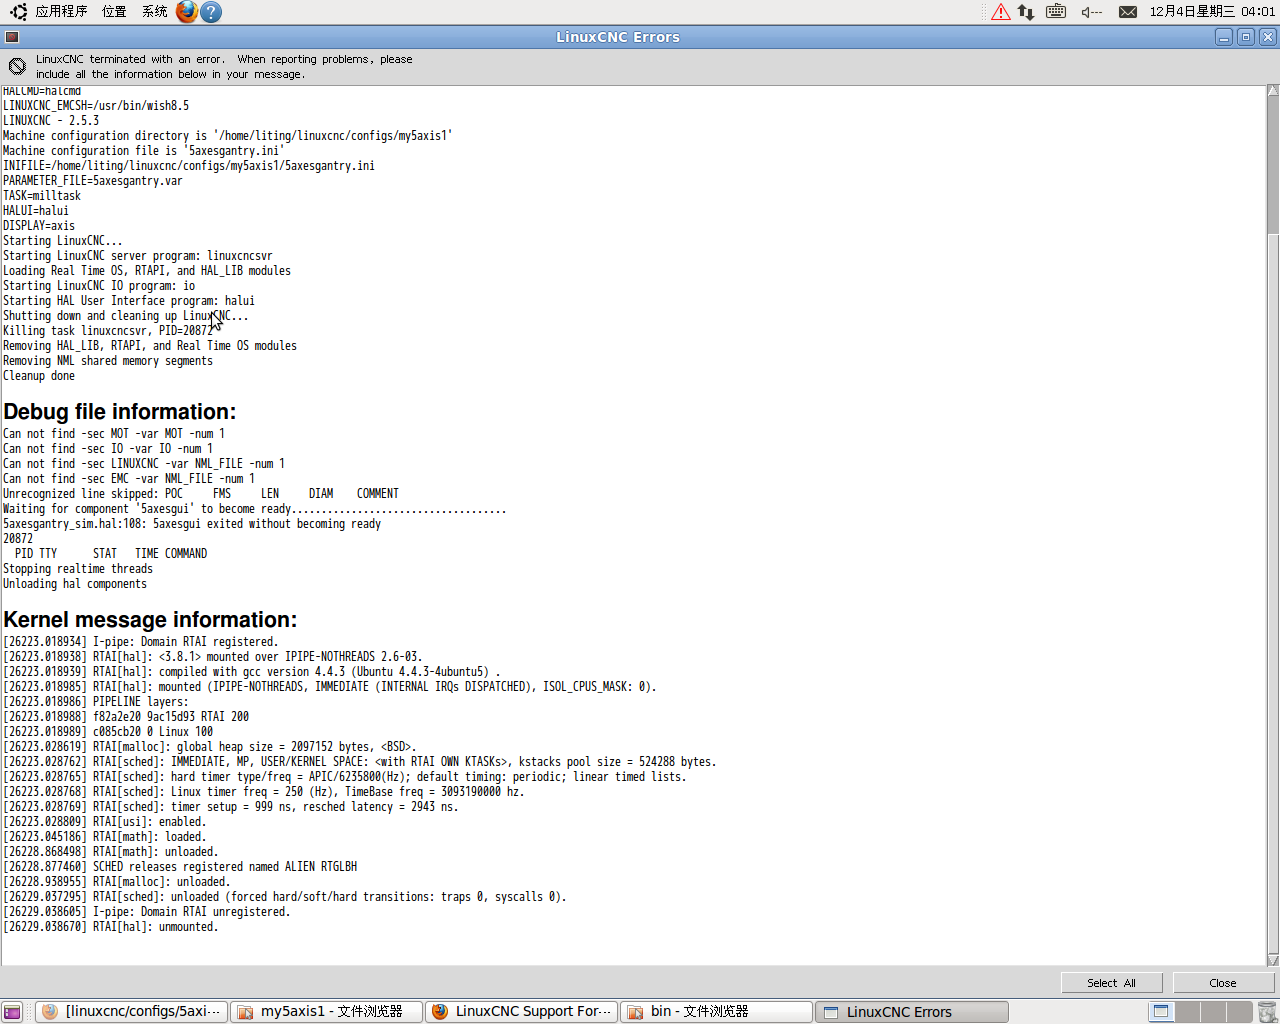Close LinuxCNC Errors from the title bar

[1268, 37]
